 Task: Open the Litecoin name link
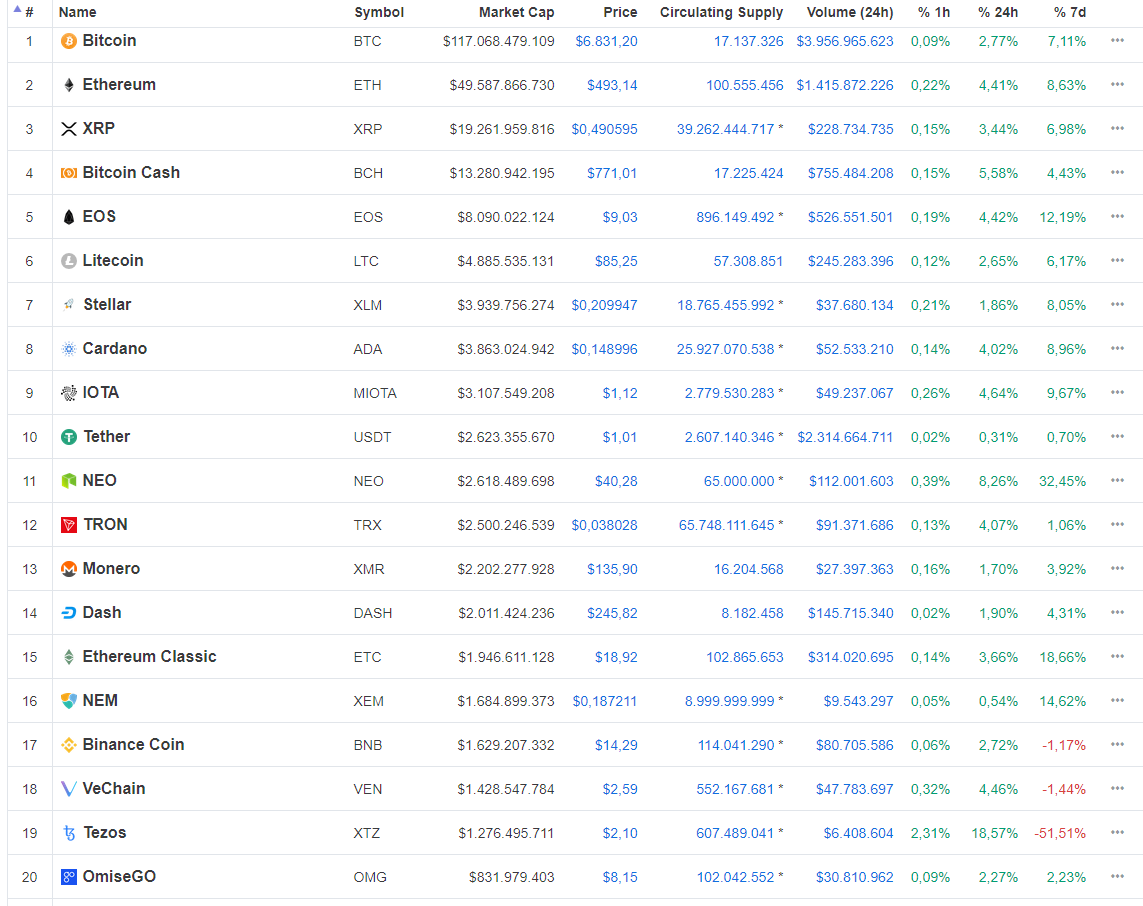point(113,261)
